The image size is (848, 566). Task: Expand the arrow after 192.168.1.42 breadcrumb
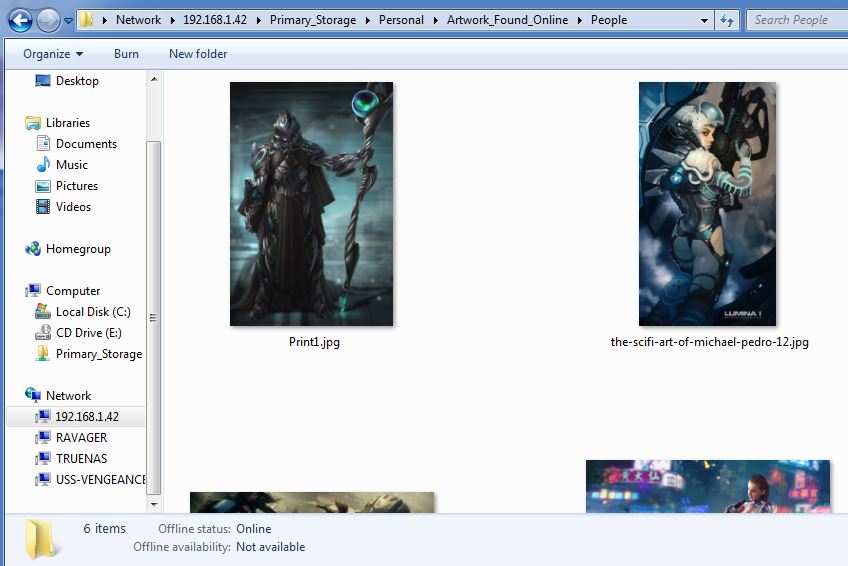pyautogui.click(x=259, y=21)
